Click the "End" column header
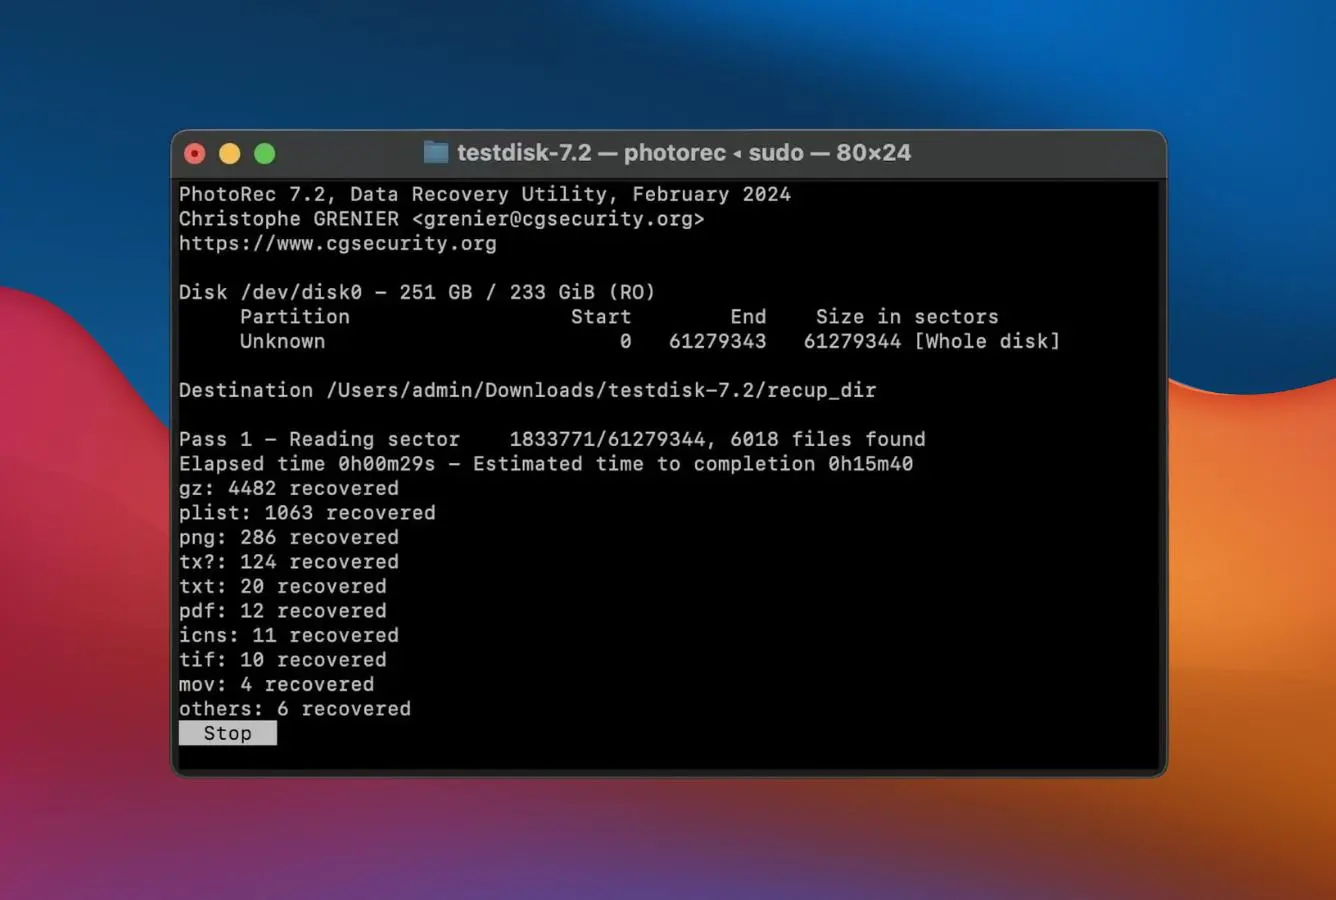The width and height of the screenshot is (1336, 900). pyautogui.click(x=748, y=316)
